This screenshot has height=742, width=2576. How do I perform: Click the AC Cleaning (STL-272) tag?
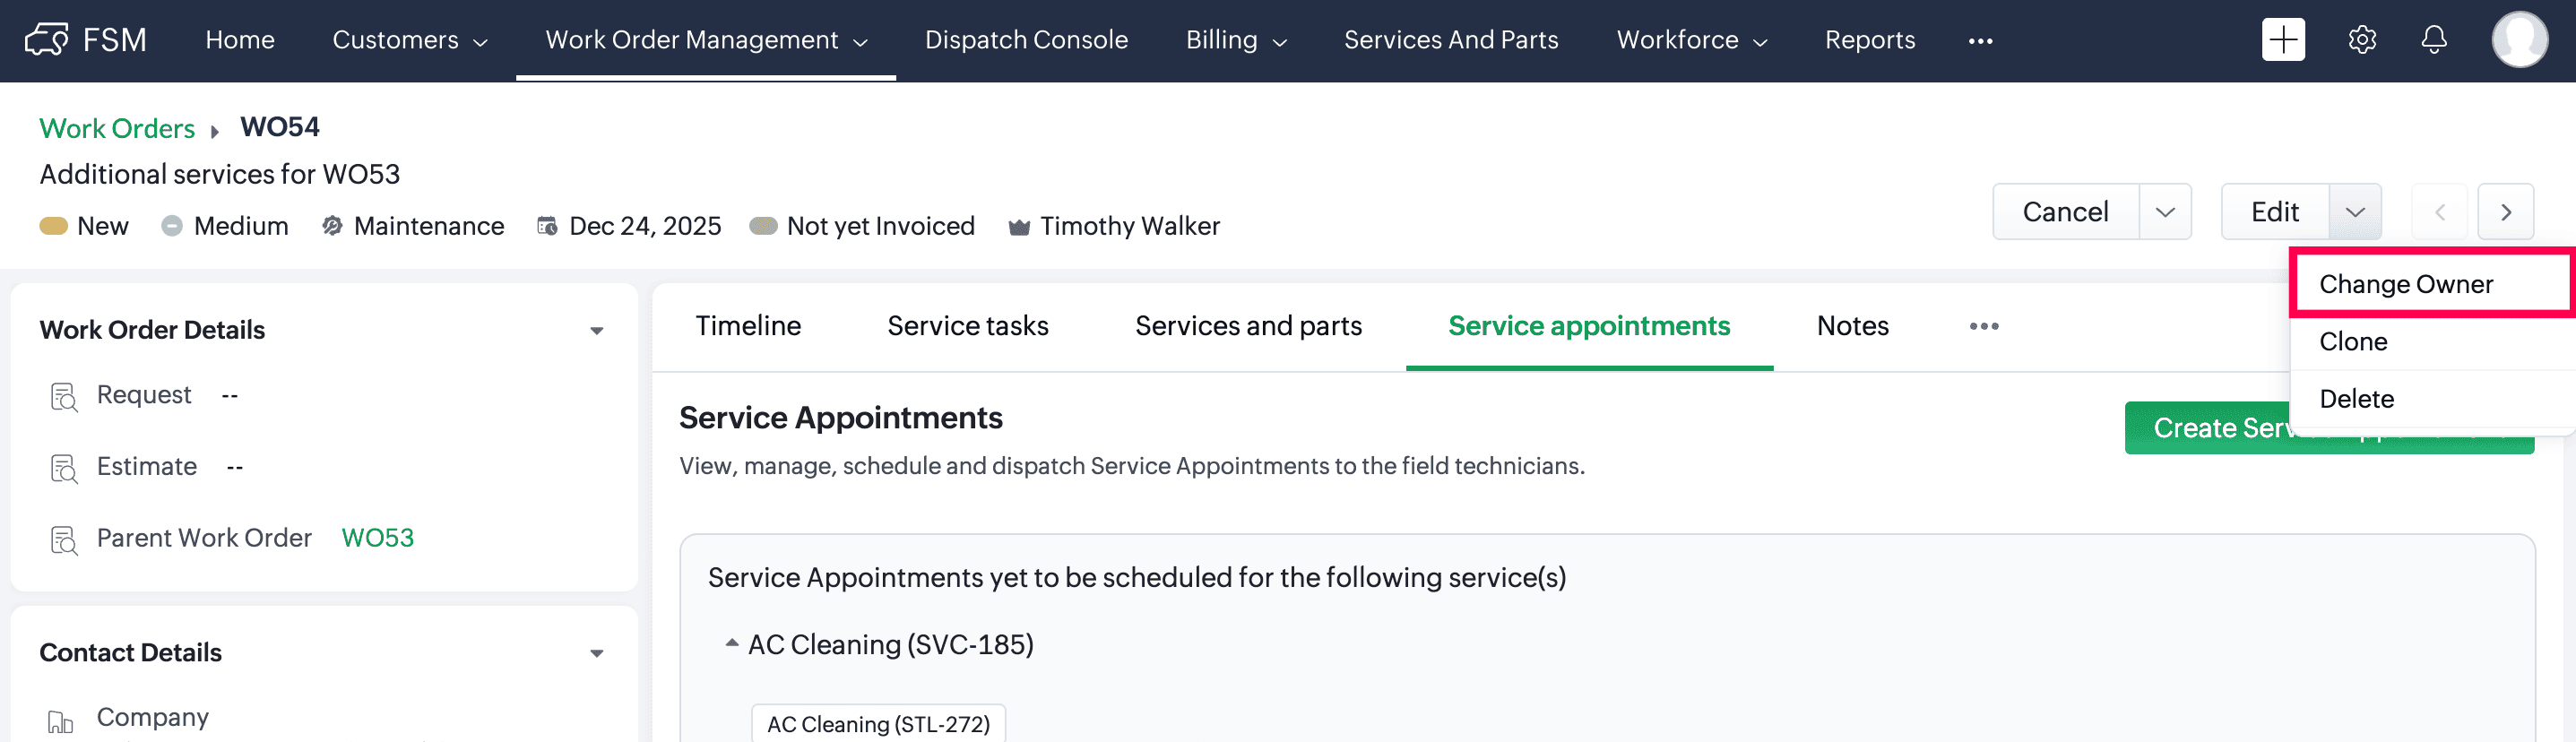[877, 723]
